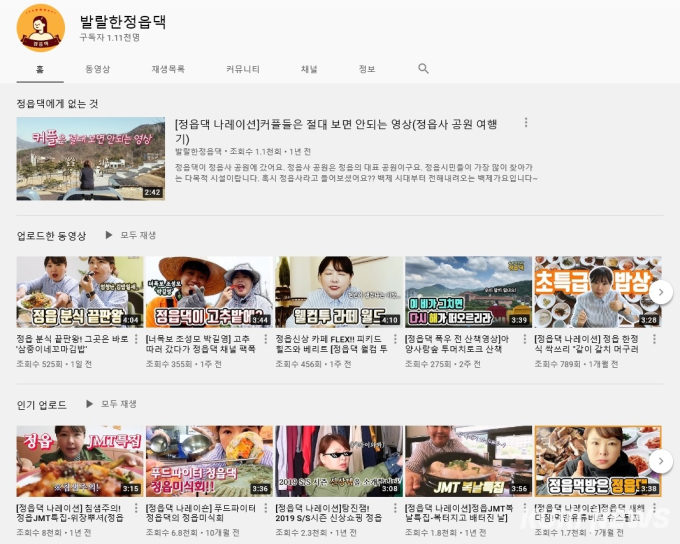Click 조회수 525회 • 1일 전 metadata
Screen dimensions: 680x544
coord(54,364)
